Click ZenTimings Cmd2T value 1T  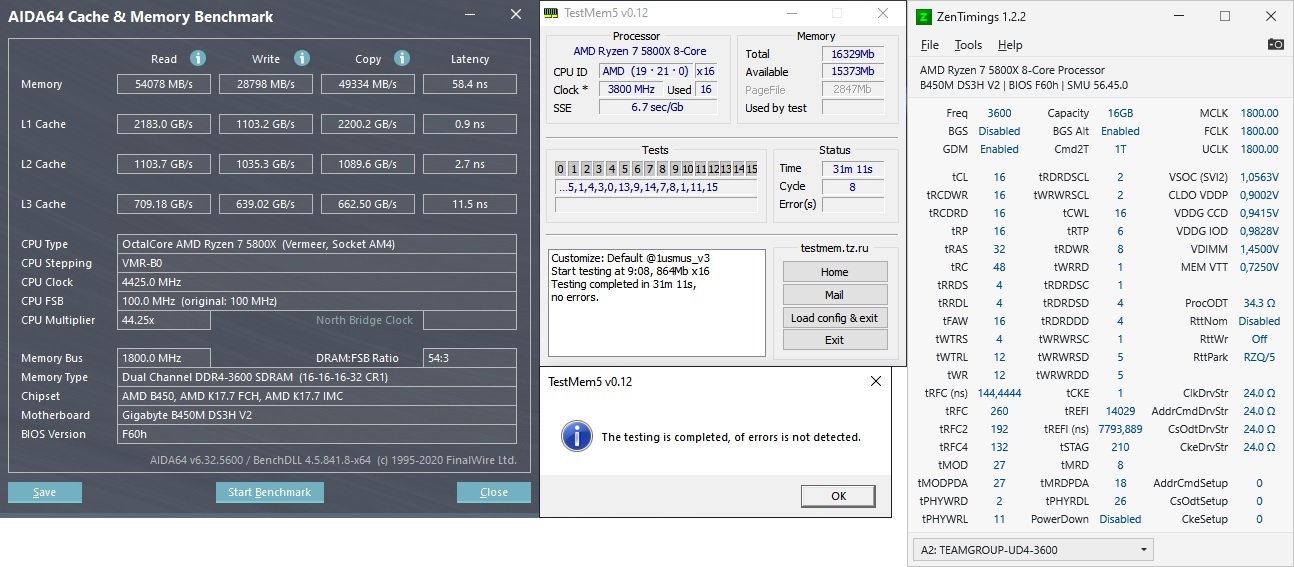tap(1120, 149)
